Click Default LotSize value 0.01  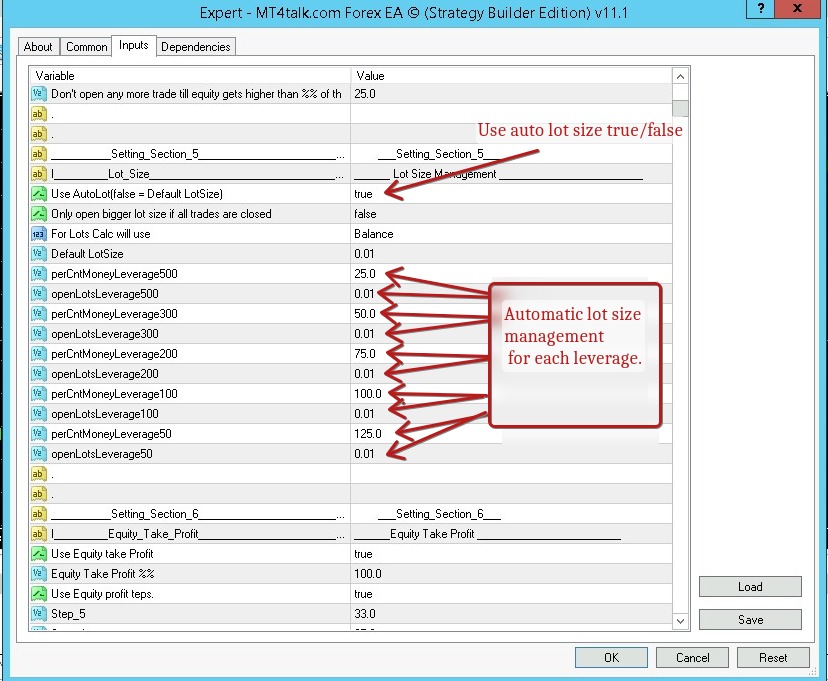(364, 254)
